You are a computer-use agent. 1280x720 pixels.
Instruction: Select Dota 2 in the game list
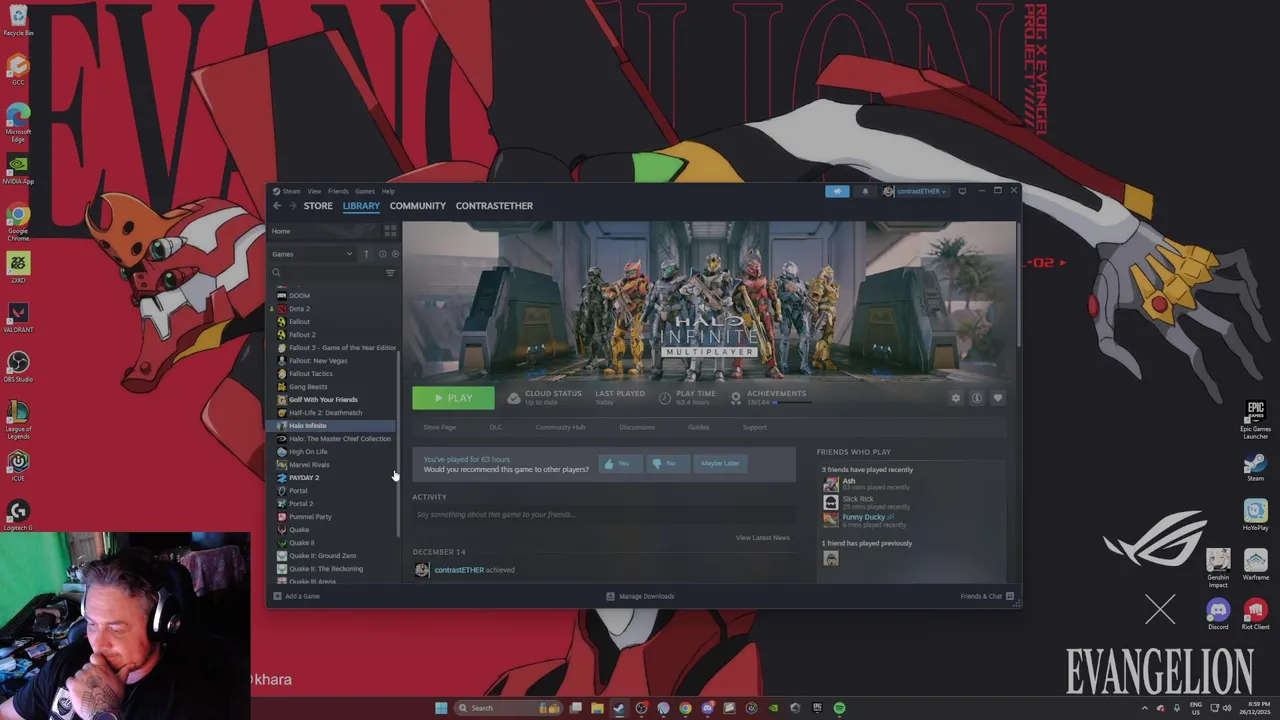299,309
